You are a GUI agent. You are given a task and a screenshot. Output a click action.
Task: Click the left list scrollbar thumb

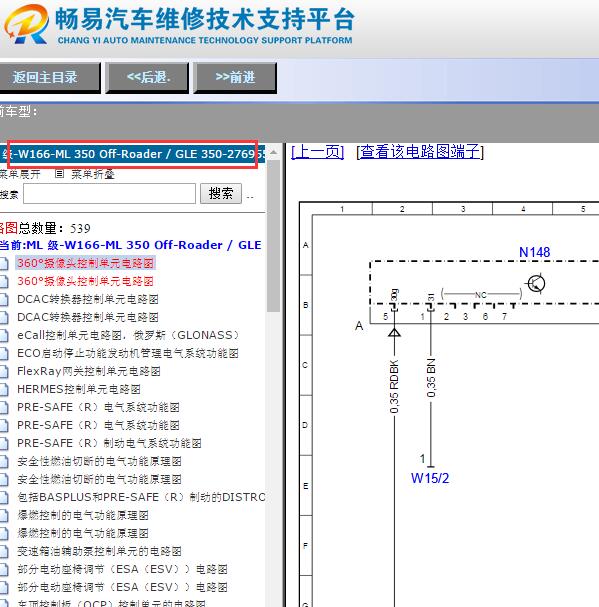tap(273, 235)
